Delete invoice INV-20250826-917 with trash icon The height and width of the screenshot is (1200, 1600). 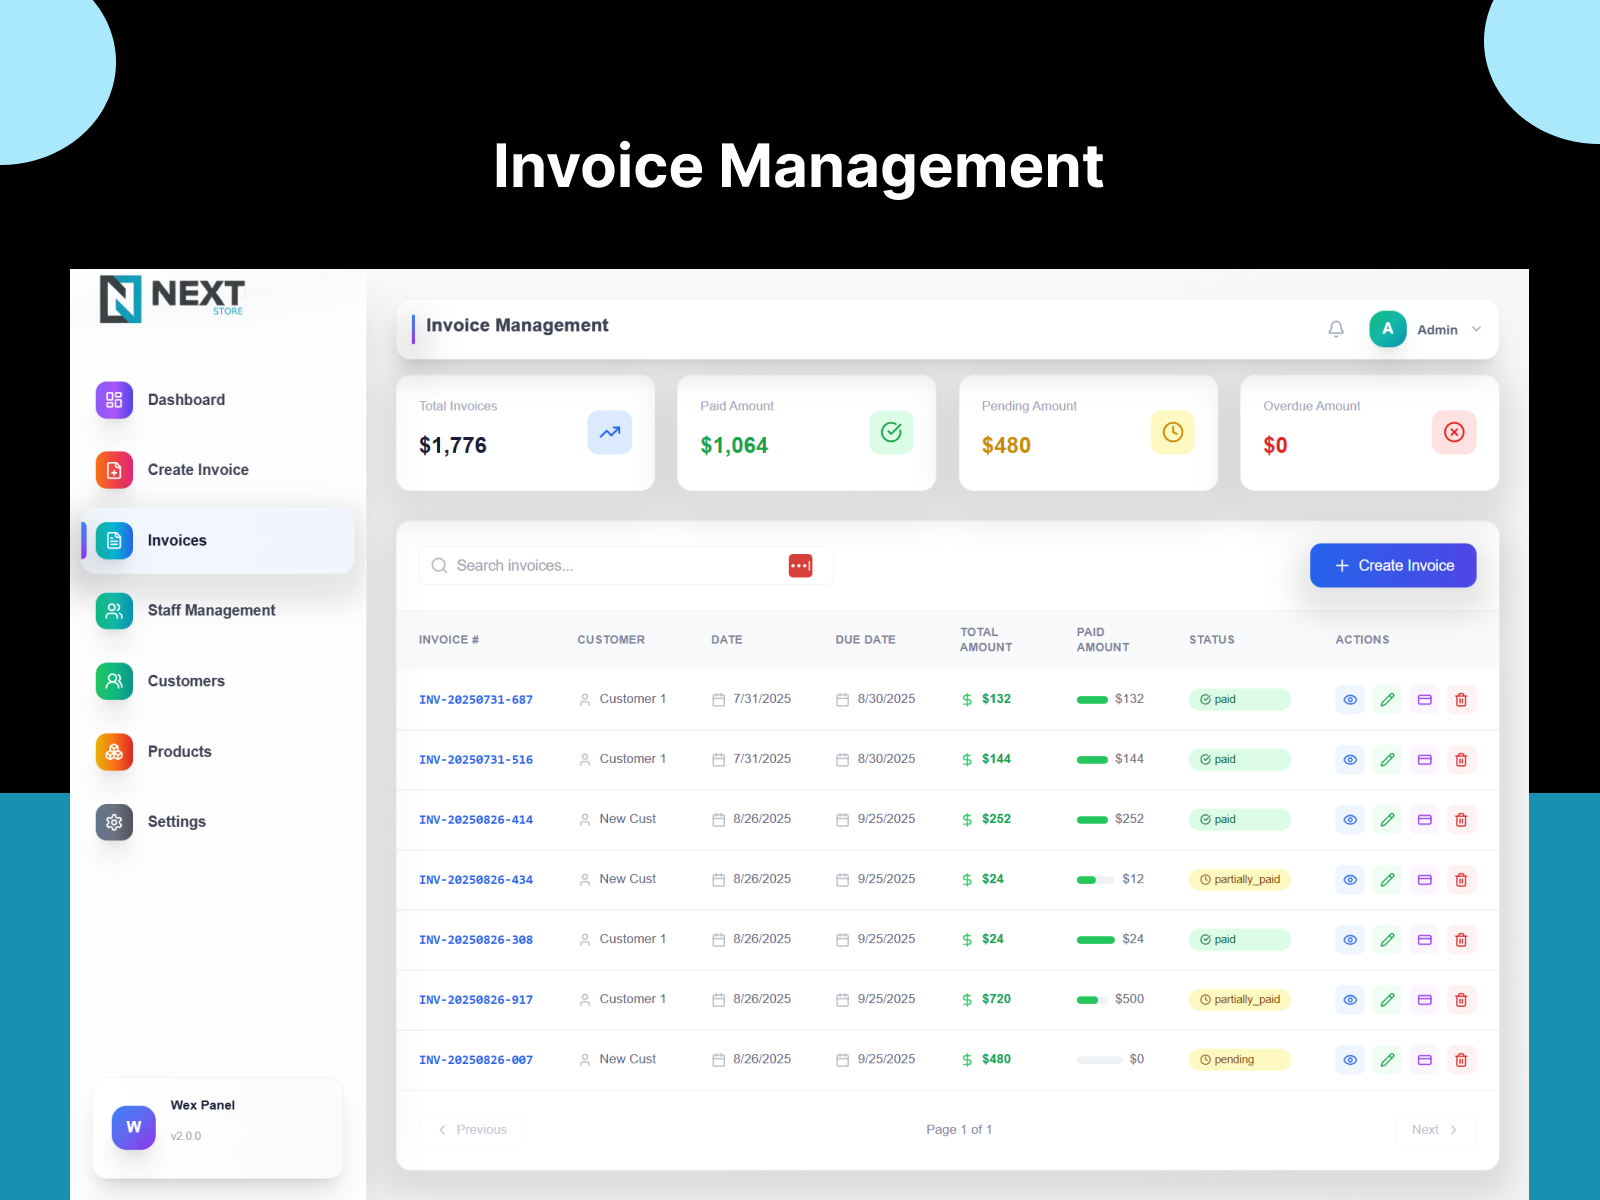coord(1461,1000)
